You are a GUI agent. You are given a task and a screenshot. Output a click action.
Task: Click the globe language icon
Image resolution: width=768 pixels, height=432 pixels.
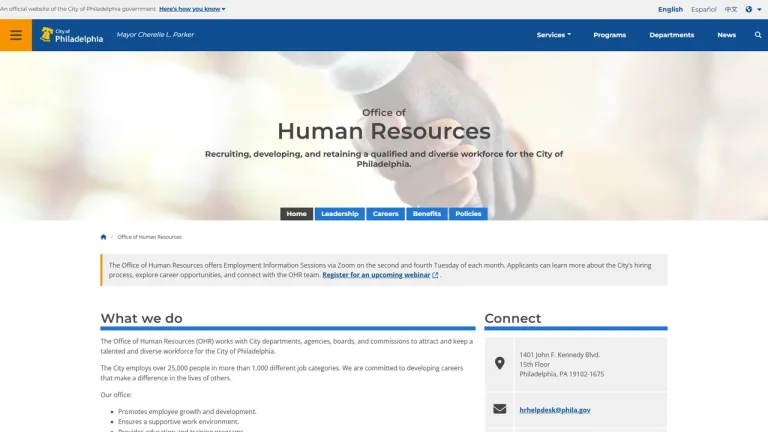[x=748, y=9]
